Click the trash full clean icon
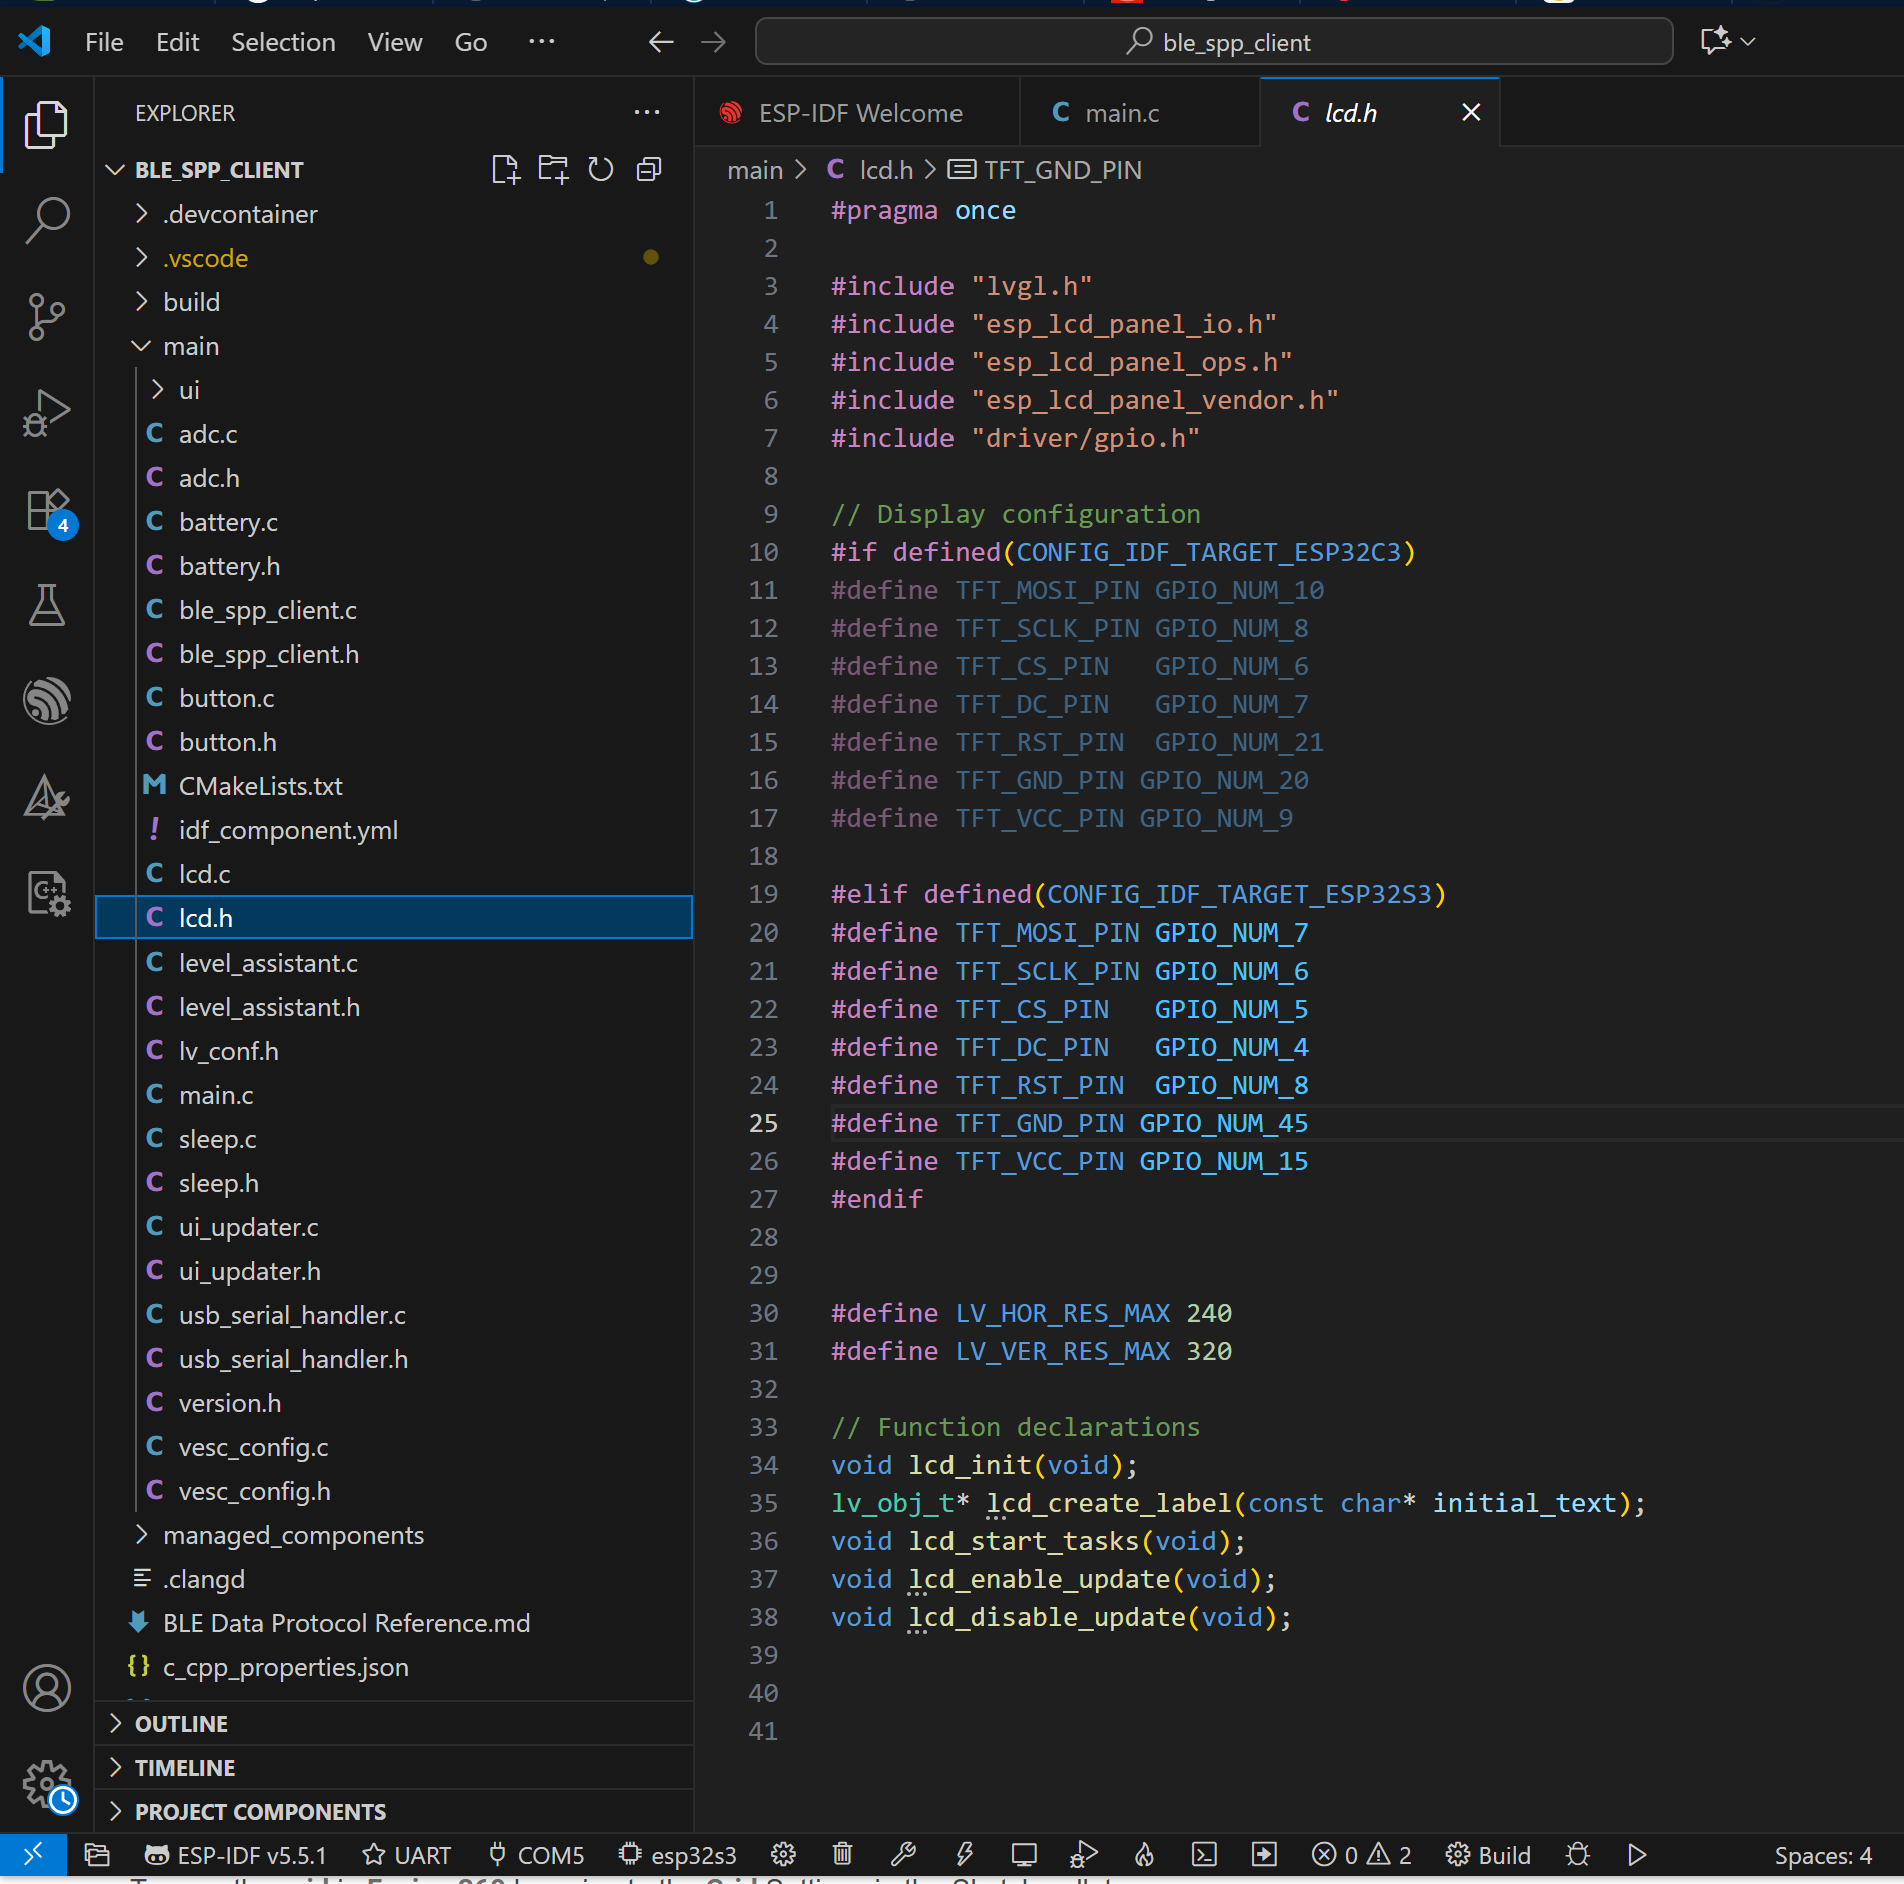1904x1884 pixels. (842, 1855)
